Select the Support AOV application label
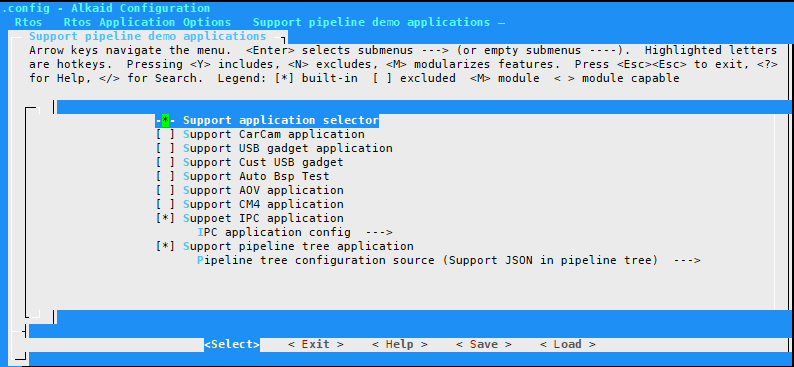 [x=263, y=190]
